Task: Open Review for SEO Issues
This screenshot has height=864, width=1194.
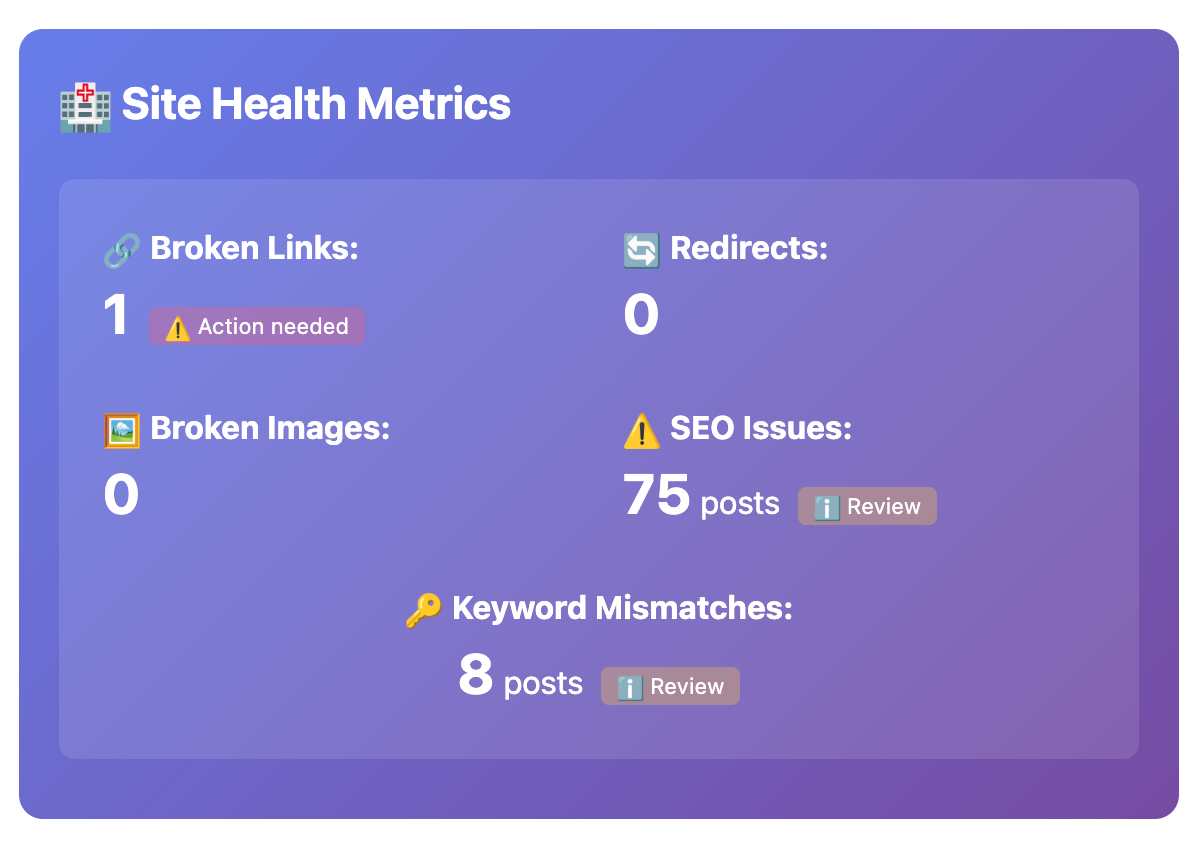Action: tap(867, 507)
